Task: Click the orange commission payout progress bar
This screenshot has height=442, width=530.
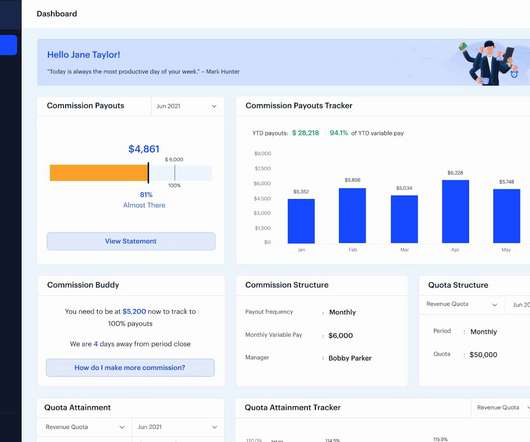Action: click(x=99, y=173)
